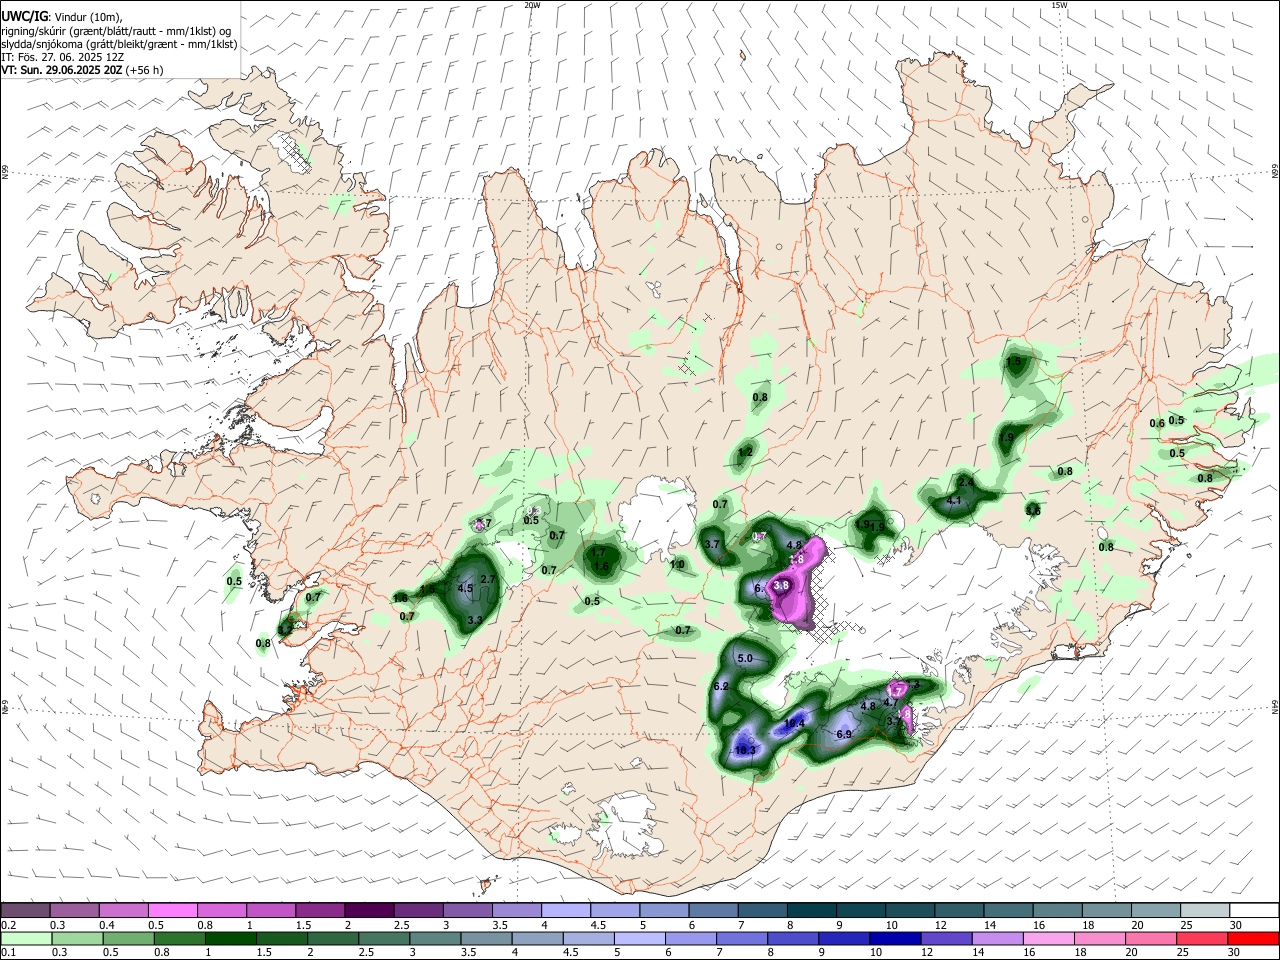Click the 20W longitude label
Image resolution: width=1280 pixels, height=960 pixels.
pyautogui.click(x=532, y=5)
